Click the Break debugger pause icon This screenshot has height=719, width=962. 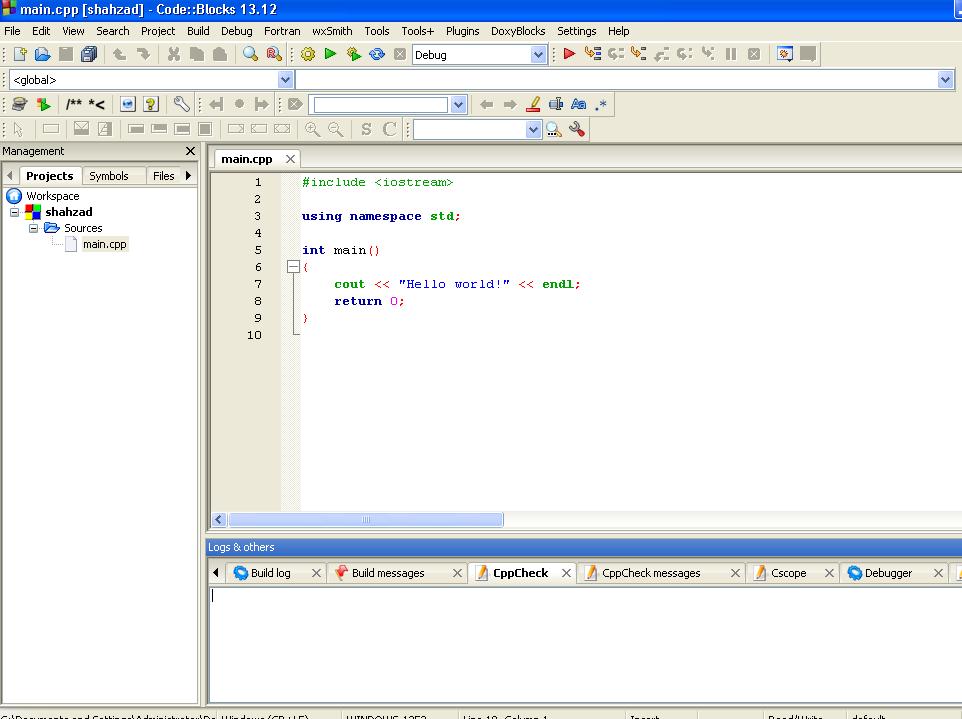pos(731,54)
